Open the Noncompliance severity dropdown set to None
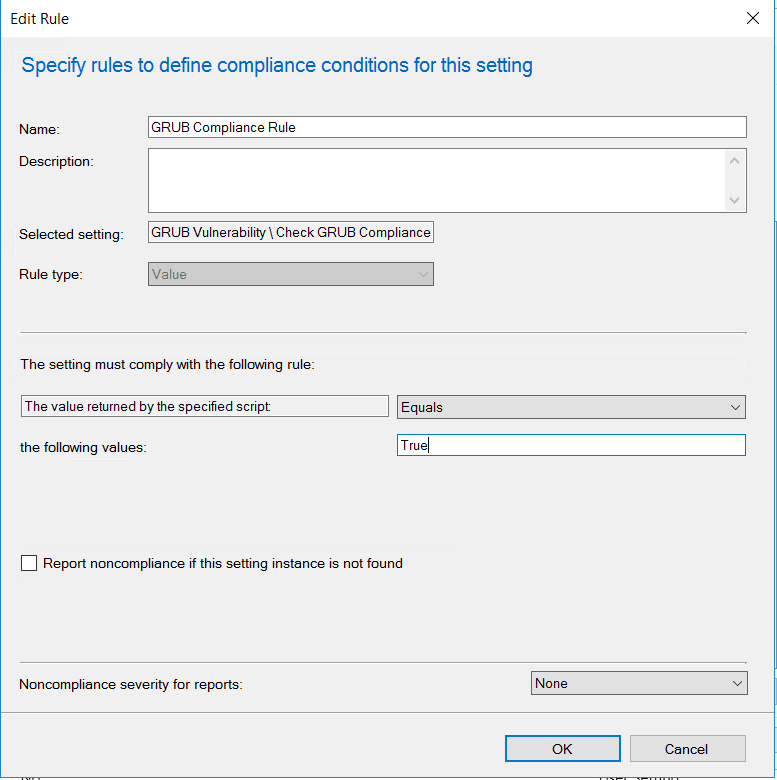Viewport: 777px width, 780px height. pyautogui.click(x=639, y=684)
